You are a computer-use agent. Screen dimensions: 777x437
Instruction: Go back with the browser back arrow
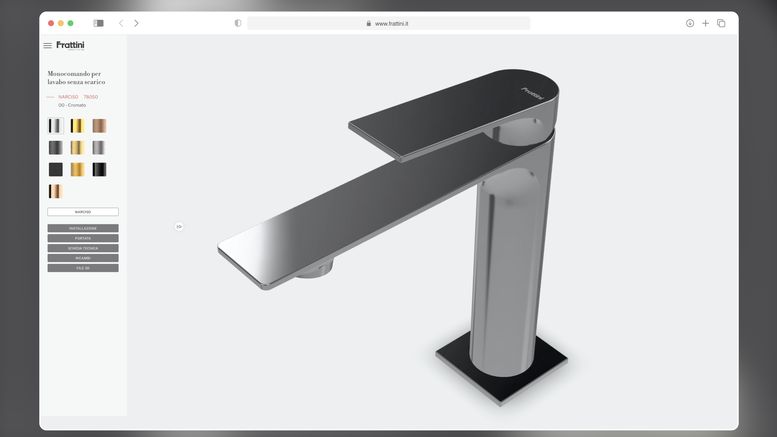pos(121,23)
